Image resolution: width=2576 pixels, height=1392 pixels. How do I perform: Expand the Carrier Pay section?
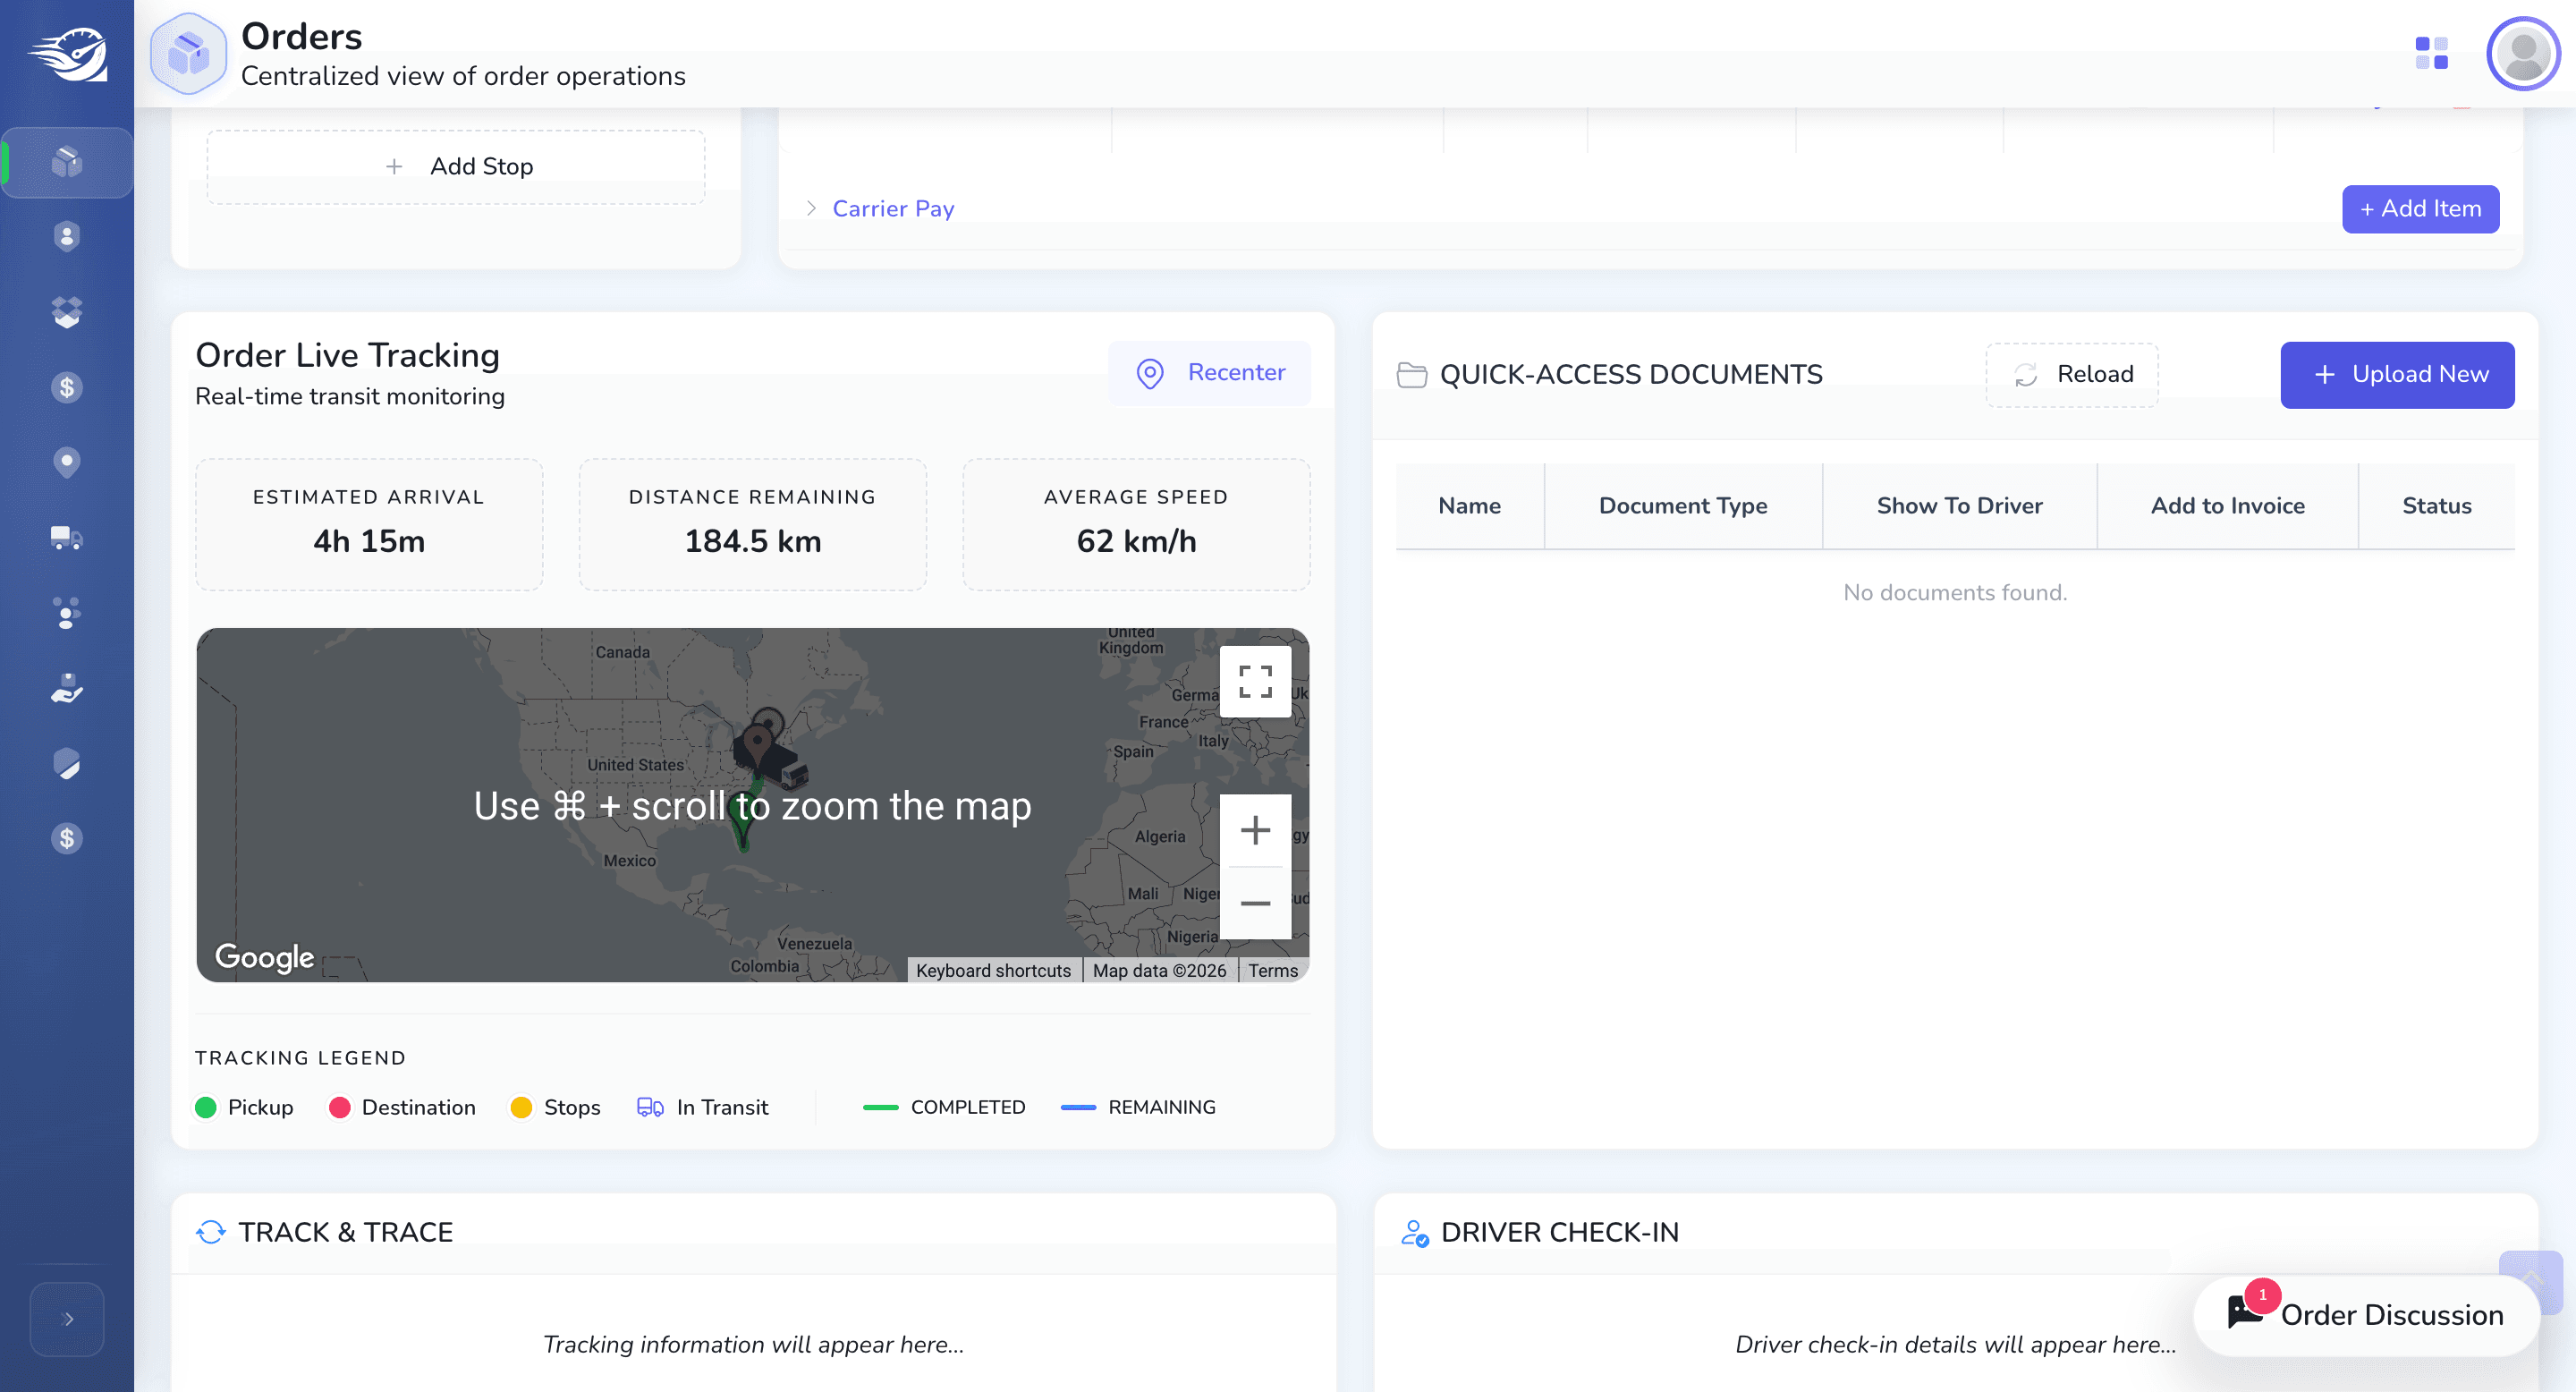(x=880, y=208)
